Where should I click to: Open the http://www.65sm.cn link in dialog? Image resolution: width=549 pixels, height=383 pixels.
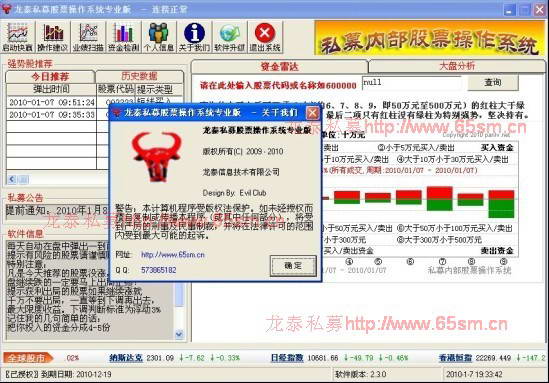coord(173,255)
